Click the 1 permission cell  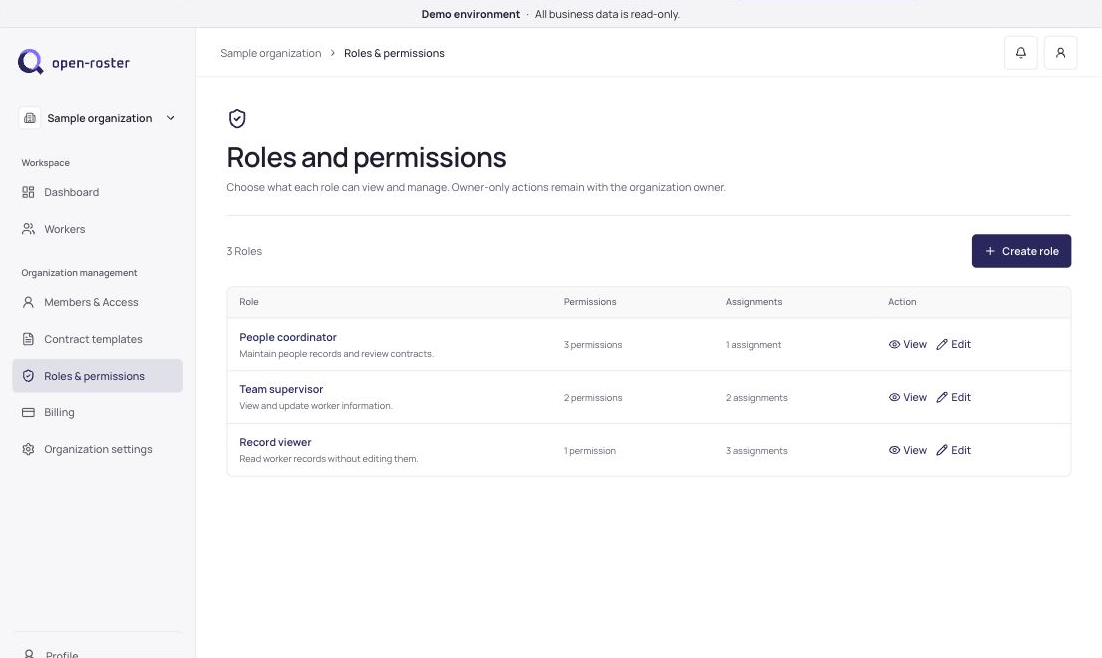[590, 451]
